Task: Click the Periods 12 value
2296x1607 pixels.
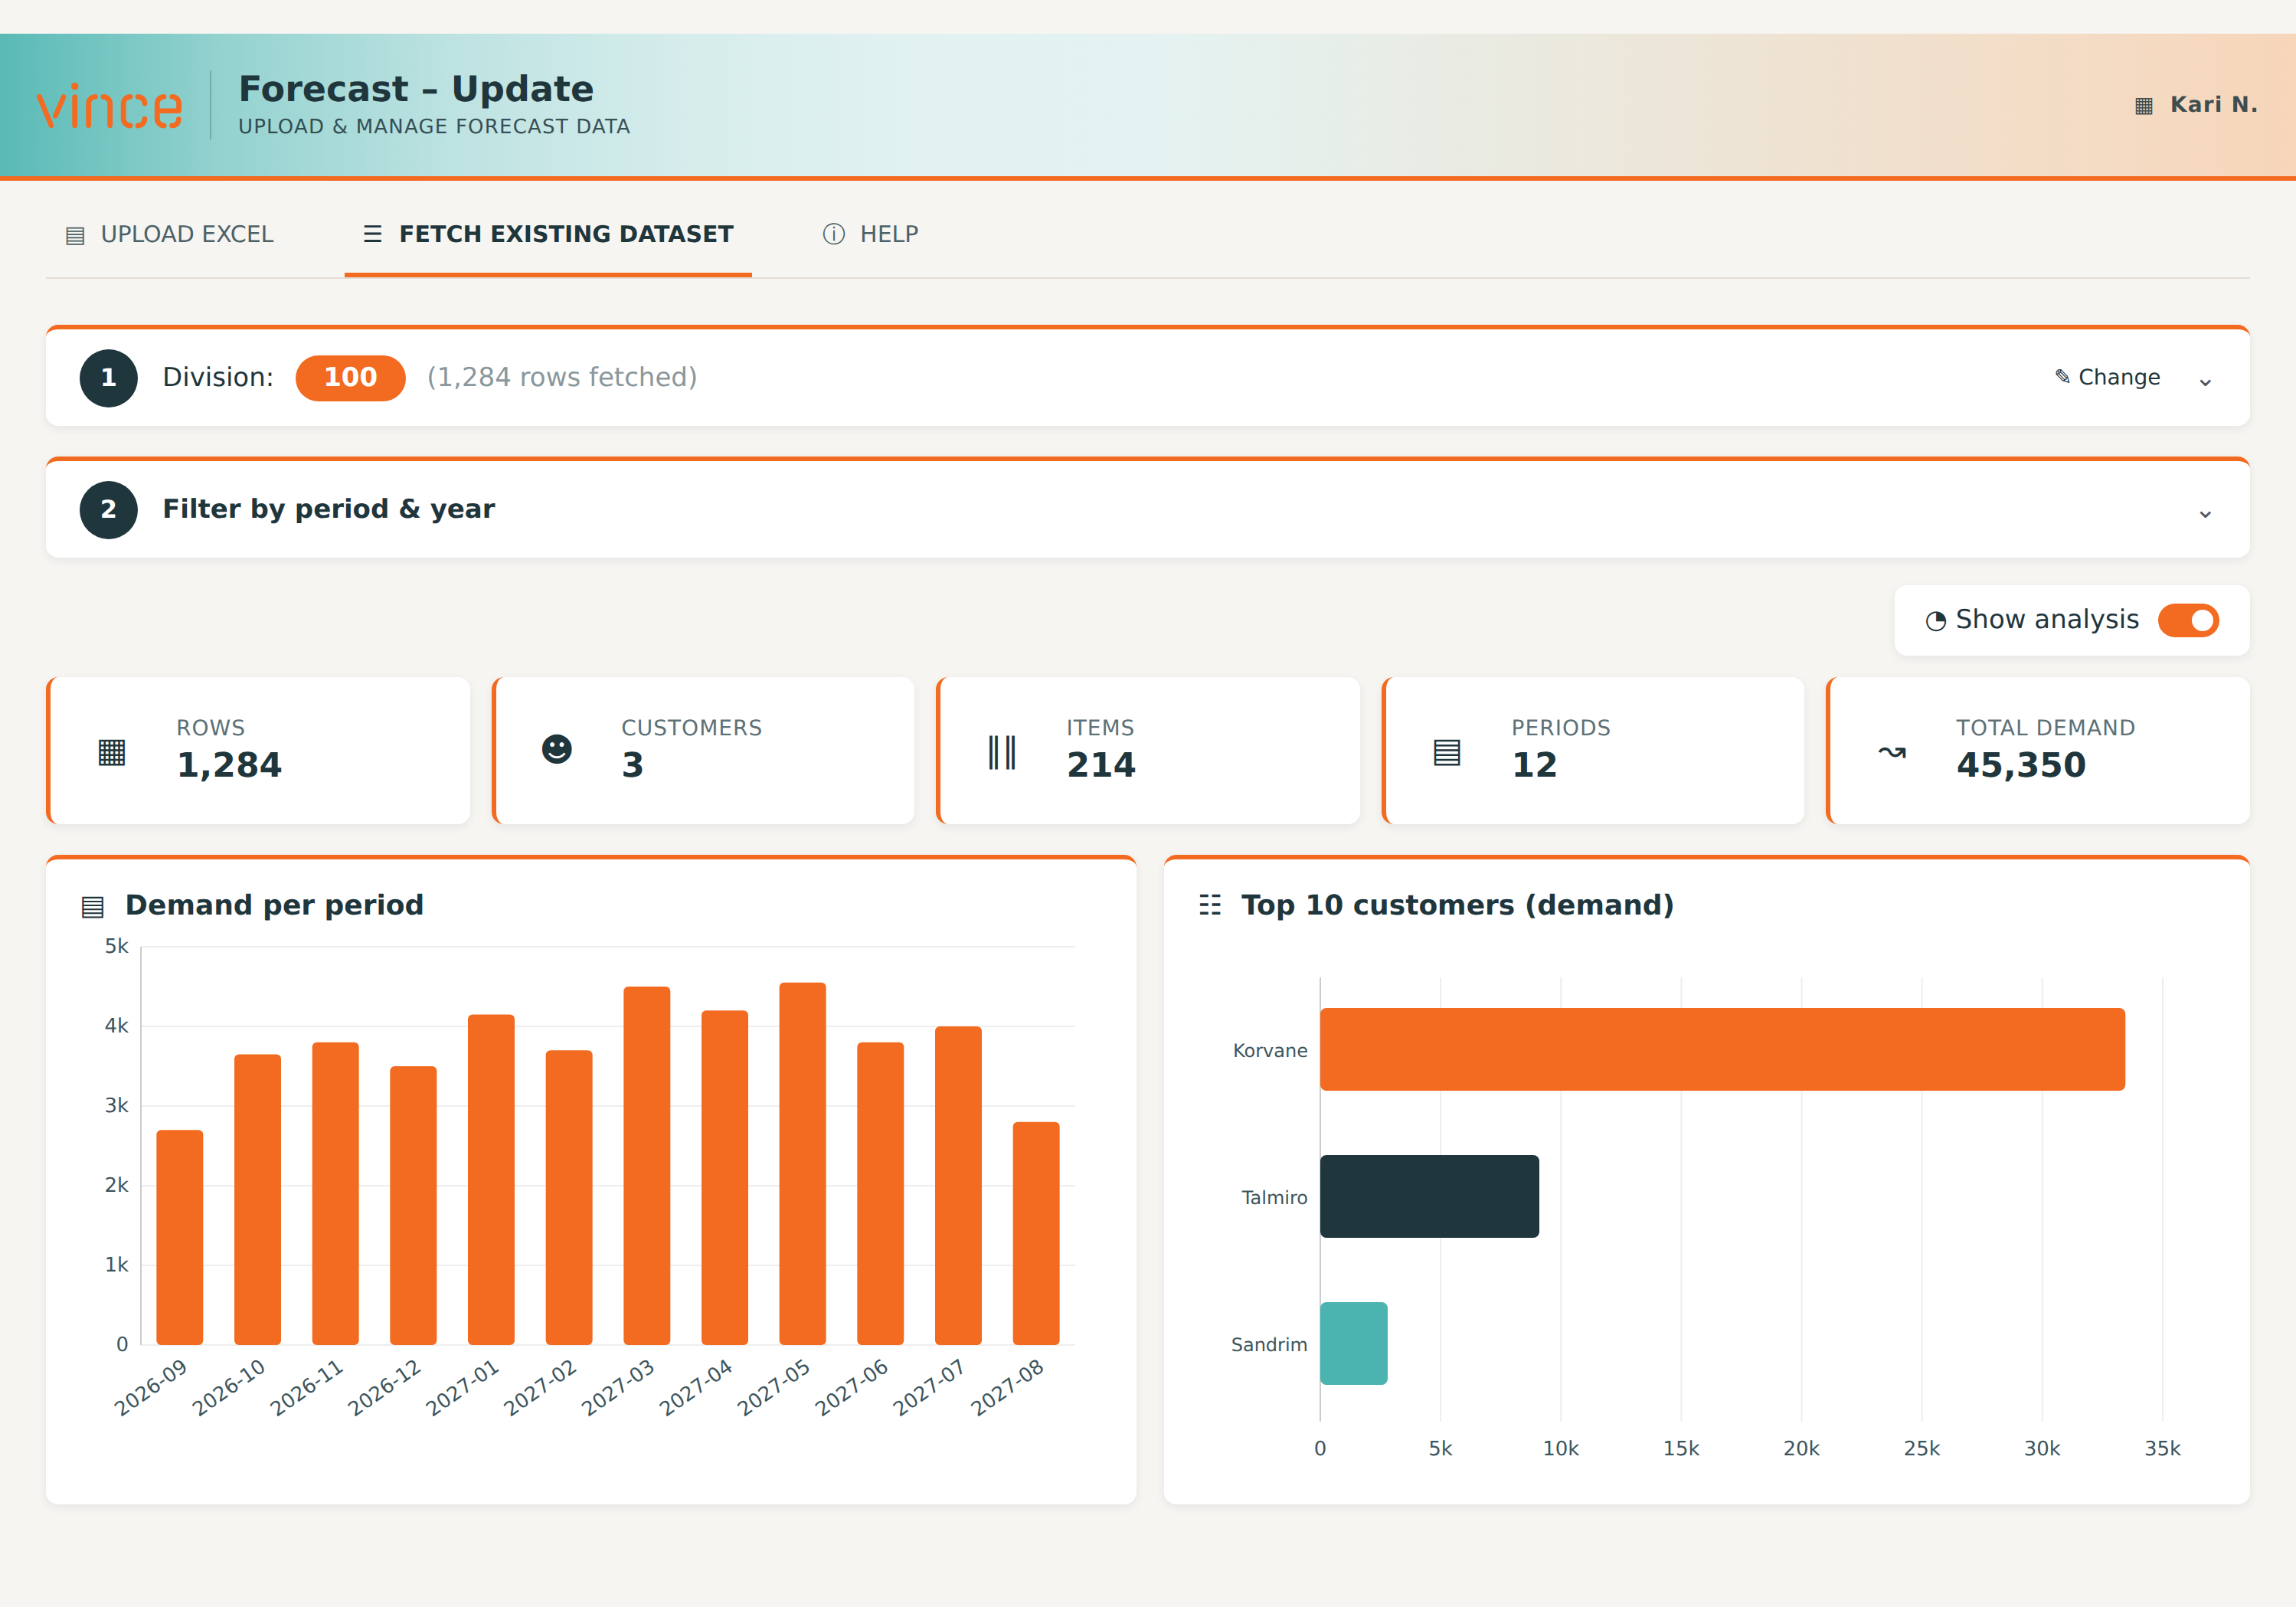Action: tap(1534, 765)
